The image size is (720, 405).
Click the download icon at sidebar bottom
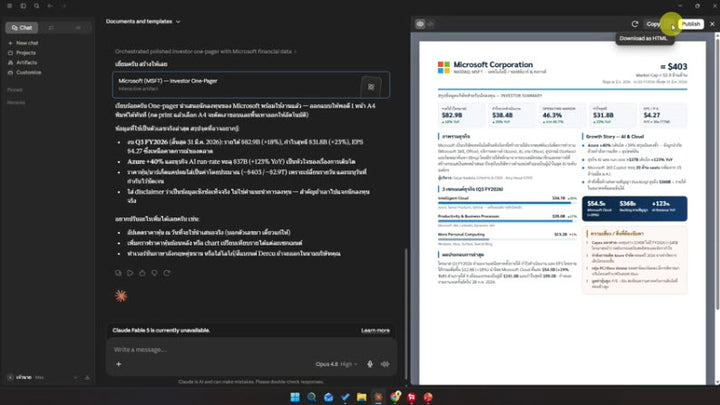pos(87,377)
